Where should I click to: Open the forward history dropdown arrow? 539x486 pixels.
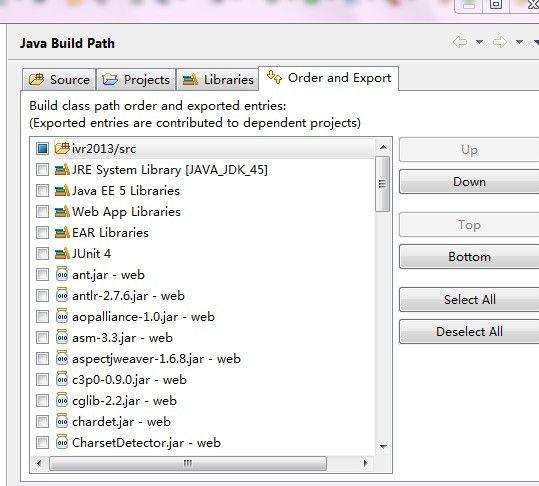pos(519,42)
